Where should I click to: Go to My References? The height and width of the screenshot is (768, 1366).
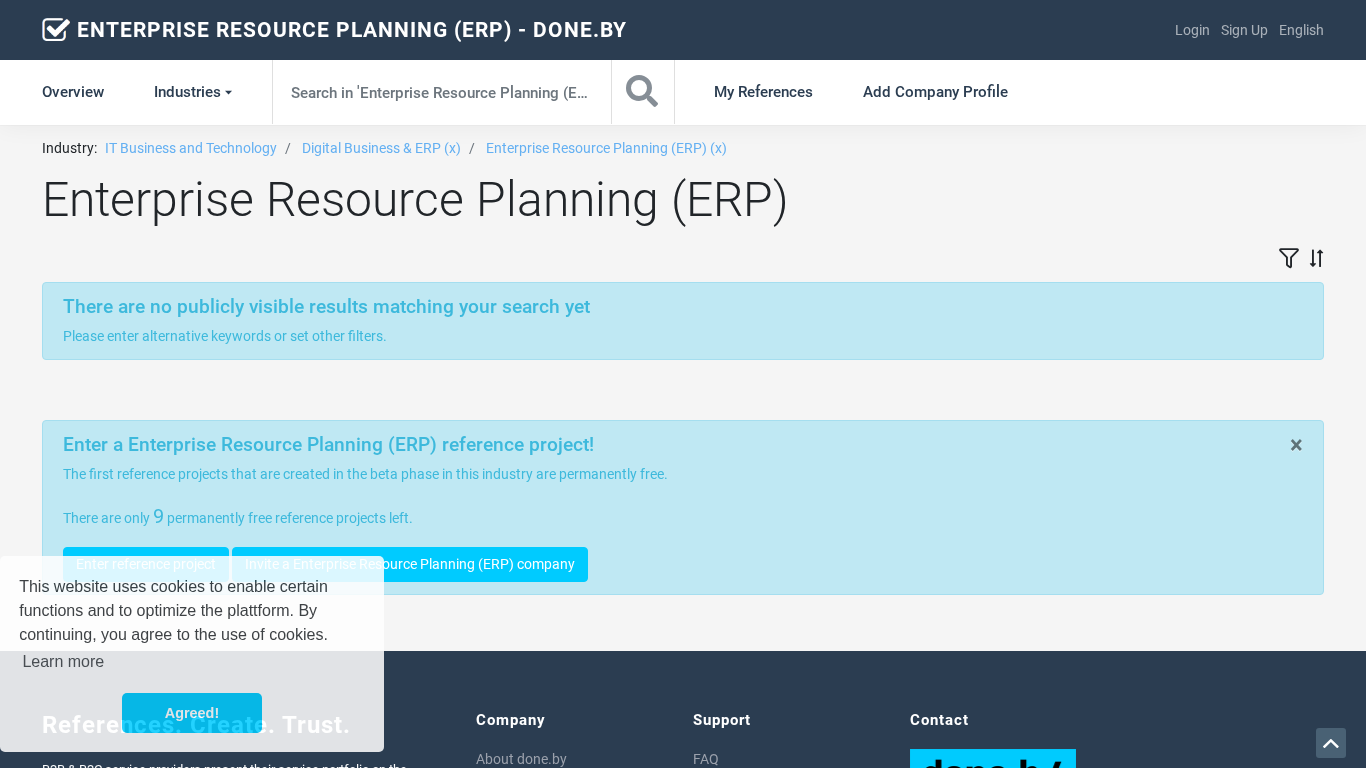(x=763, y=92)
